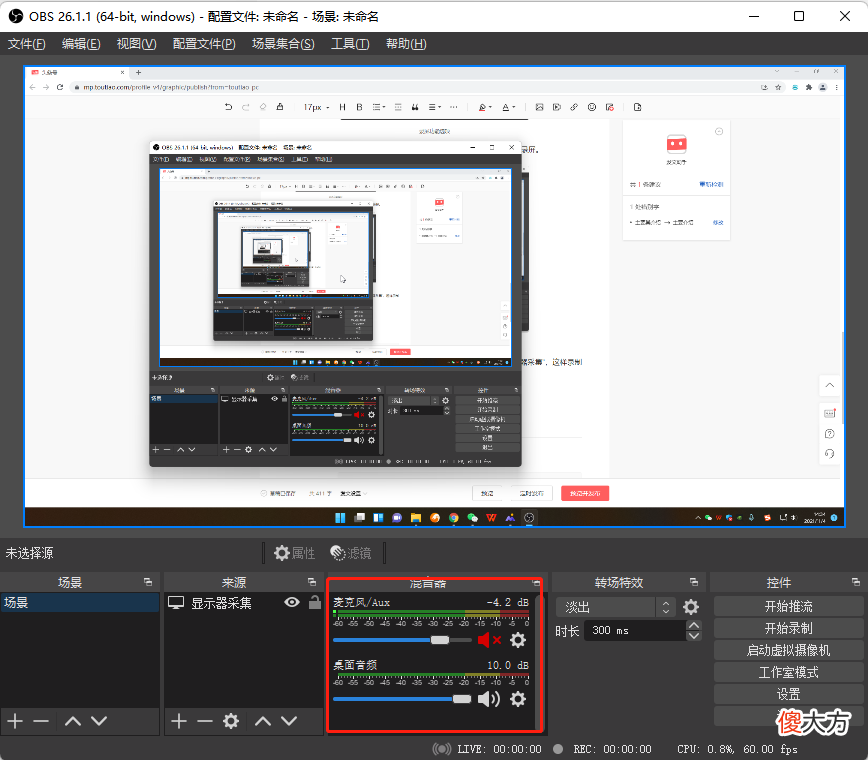
Task: Click undo icon in previewed editor toolbar
Action: click(x=228, y=107)
